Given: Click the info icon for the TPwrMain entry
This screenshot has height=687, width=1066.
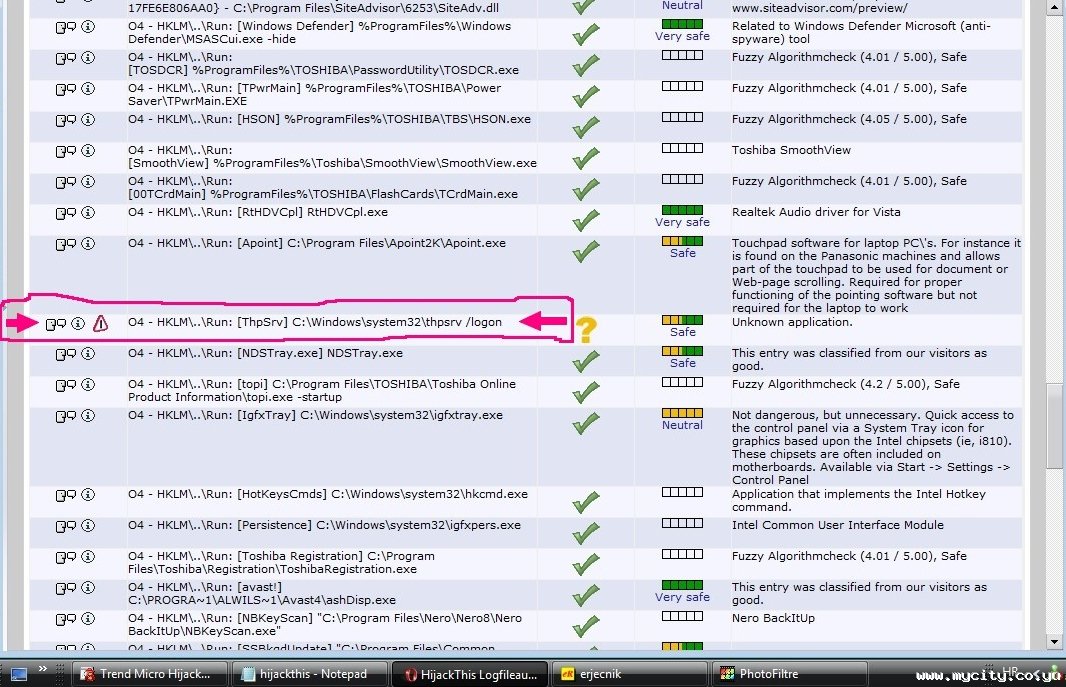Looking at the screenshot, I should (x=88, y=88).
